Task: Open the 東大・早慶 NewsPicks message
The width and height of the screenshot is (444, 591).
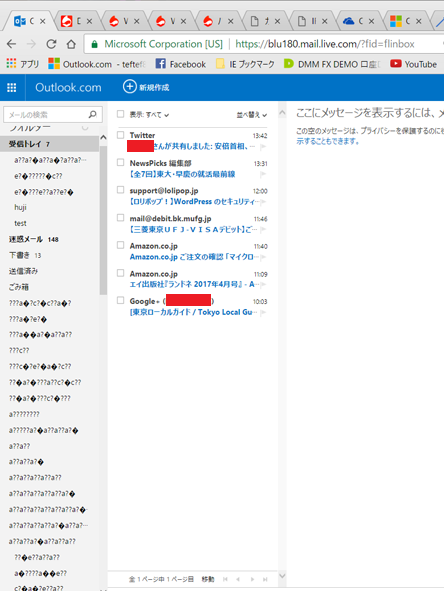Action: point(182,174)
